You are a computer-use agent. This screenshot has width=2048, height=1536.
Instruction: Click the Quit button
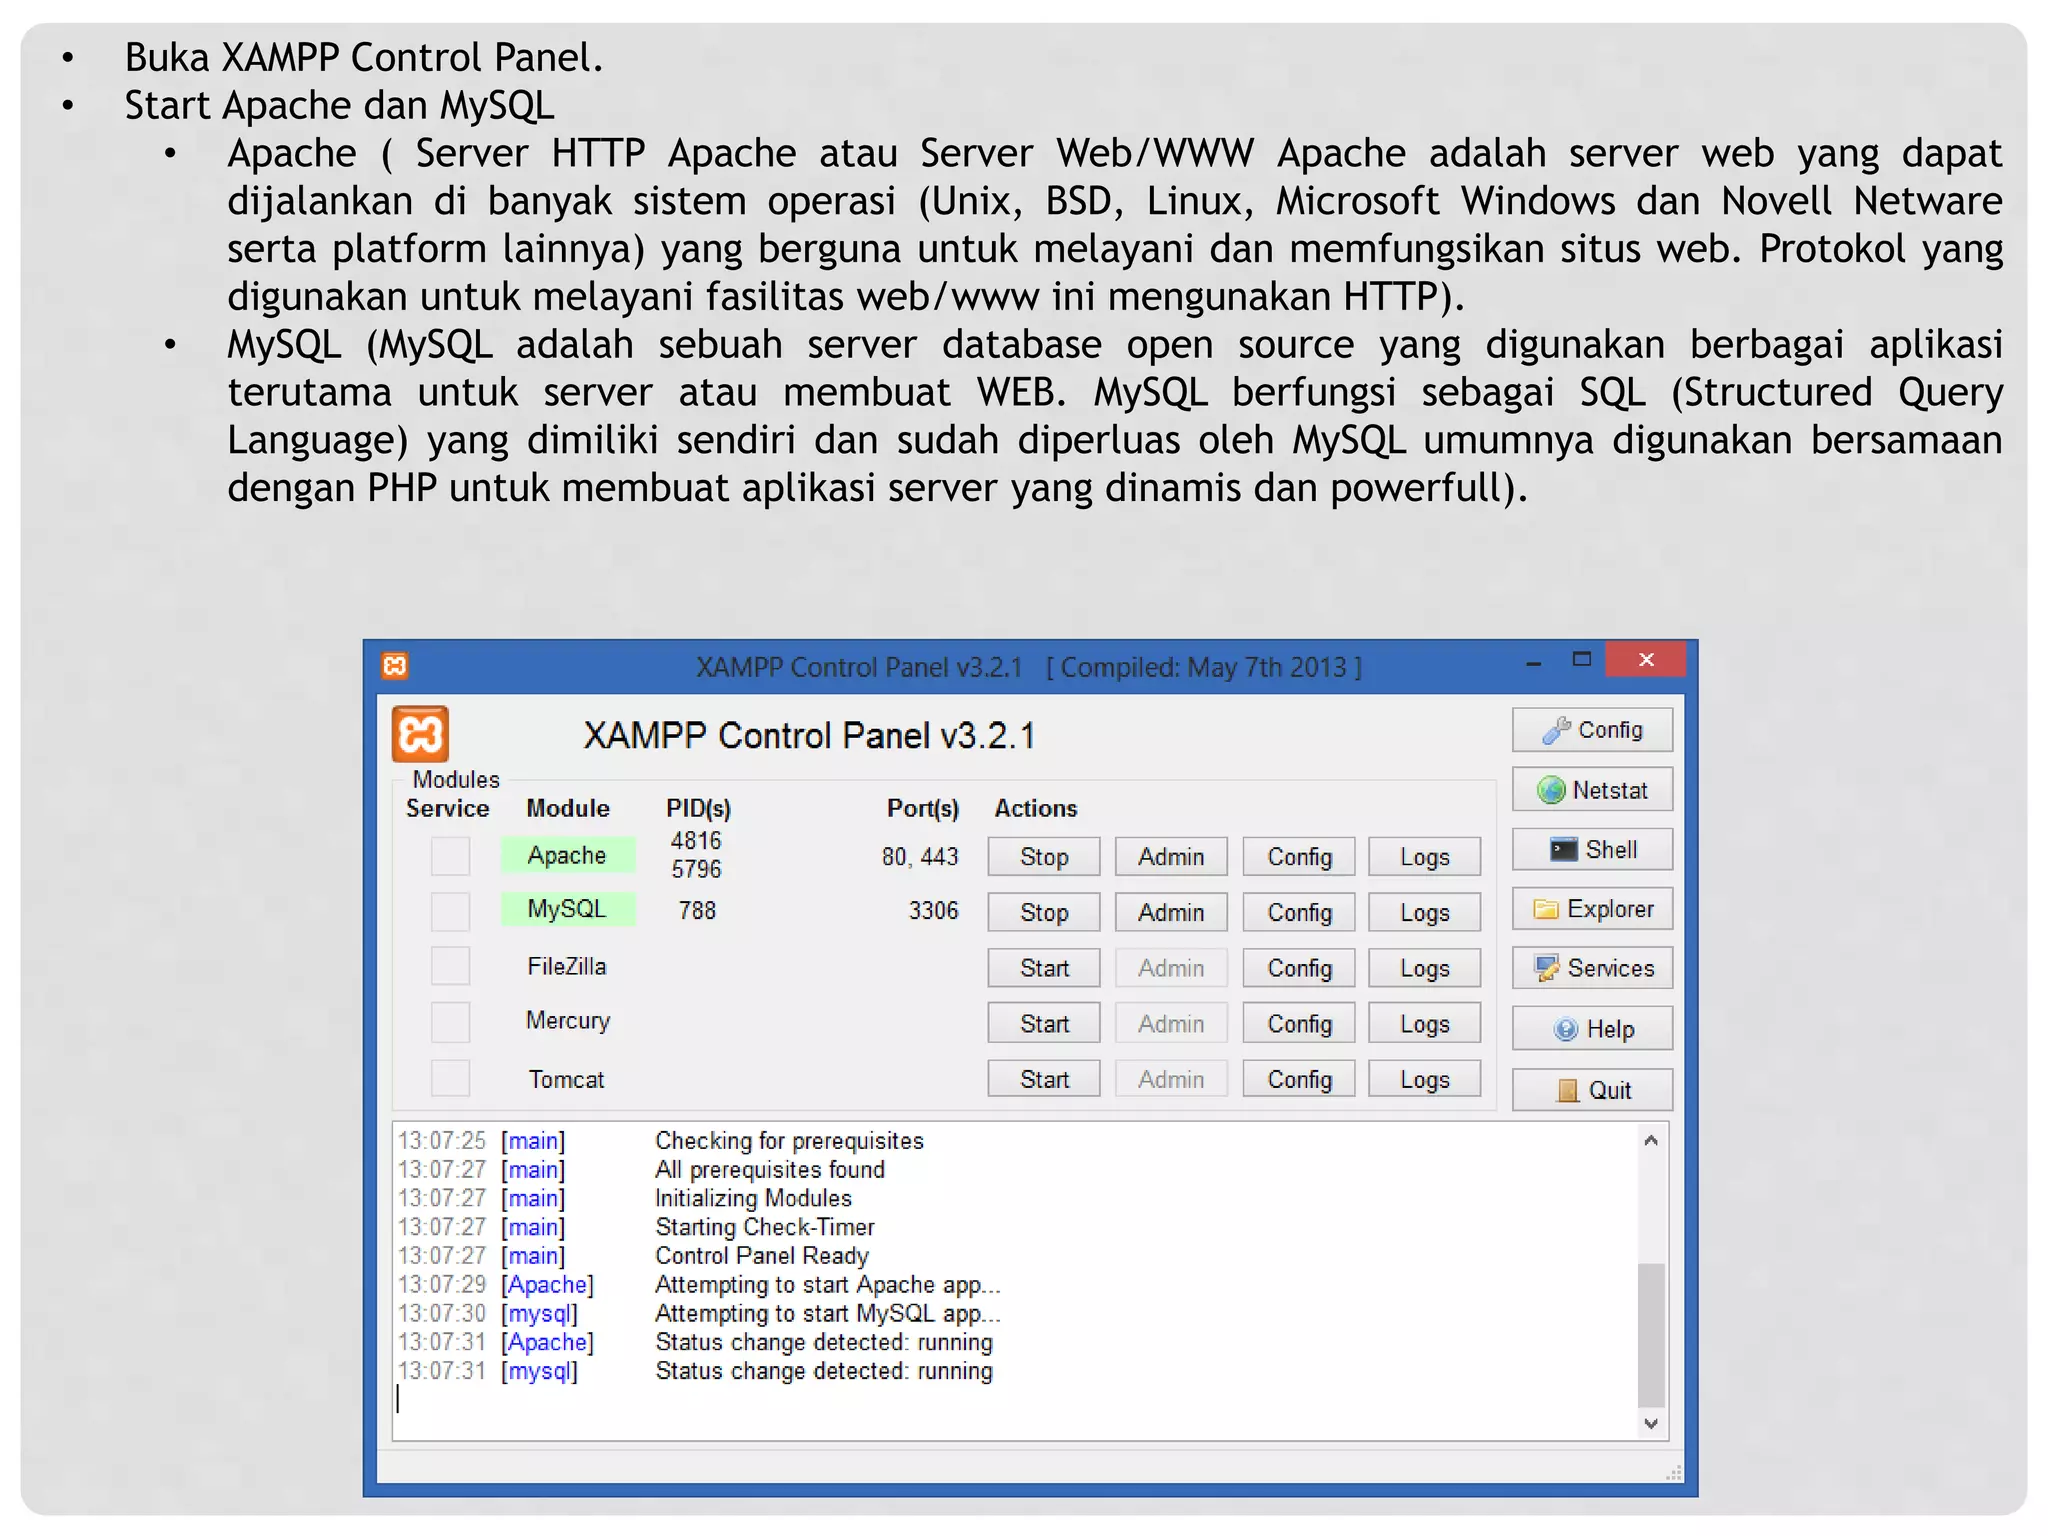pyautogui.click(x=1592, y=1090)
